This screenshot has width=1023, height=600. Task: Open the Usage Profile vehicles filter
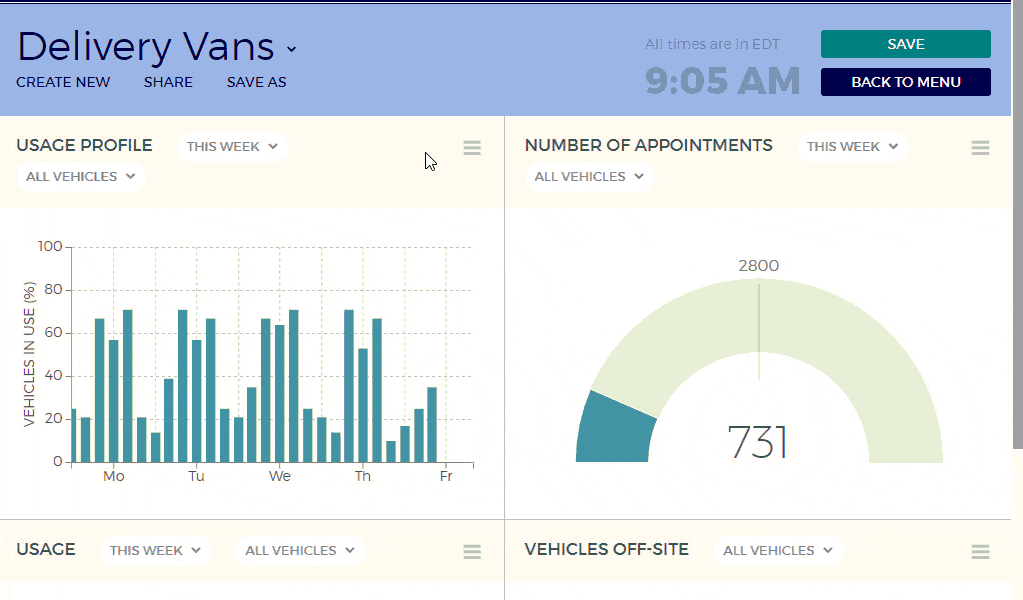coord(79,176)
